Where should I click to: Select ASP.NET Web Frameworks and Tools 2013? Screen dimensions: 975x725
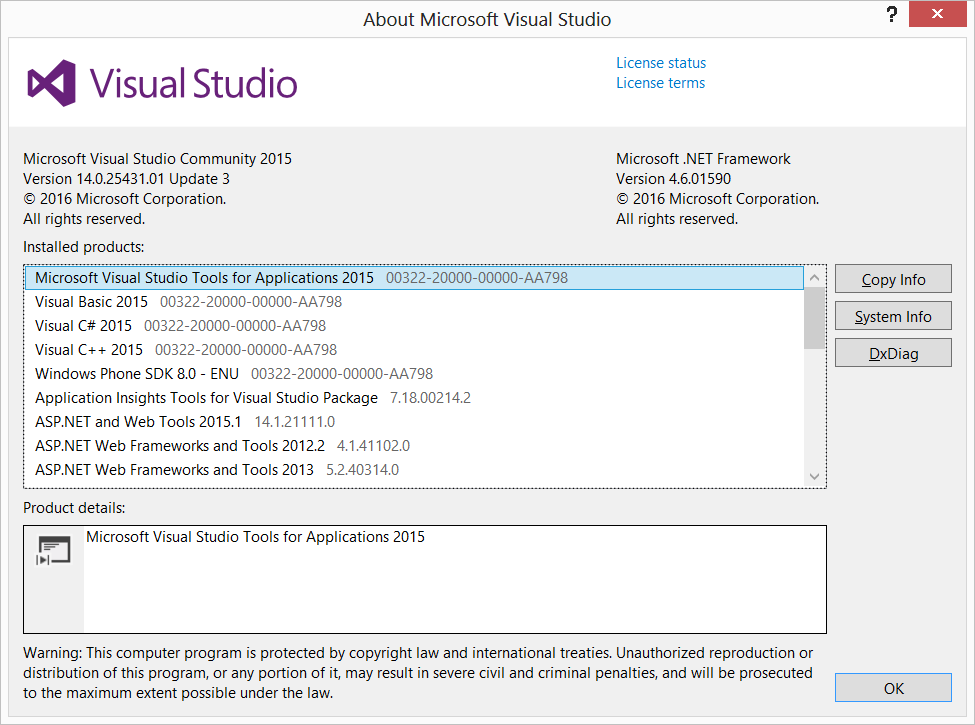(414, 470)
